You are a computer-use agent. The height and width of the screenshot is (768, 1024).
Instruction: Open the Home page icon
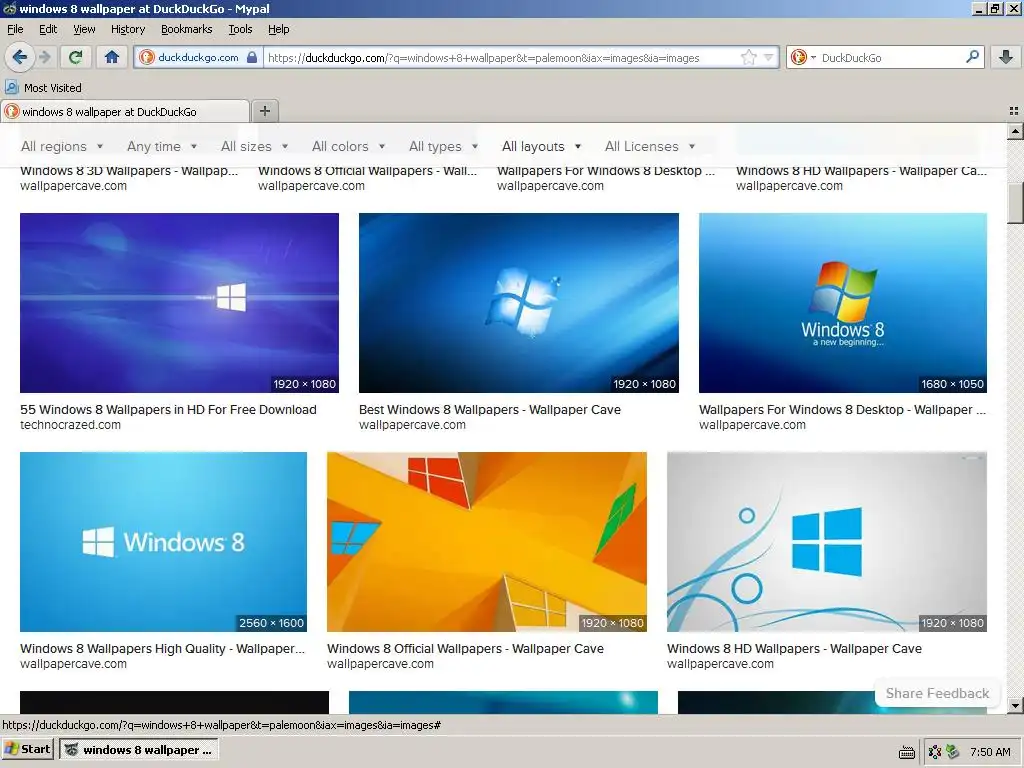pyautogui.click(x=112, y=57)
